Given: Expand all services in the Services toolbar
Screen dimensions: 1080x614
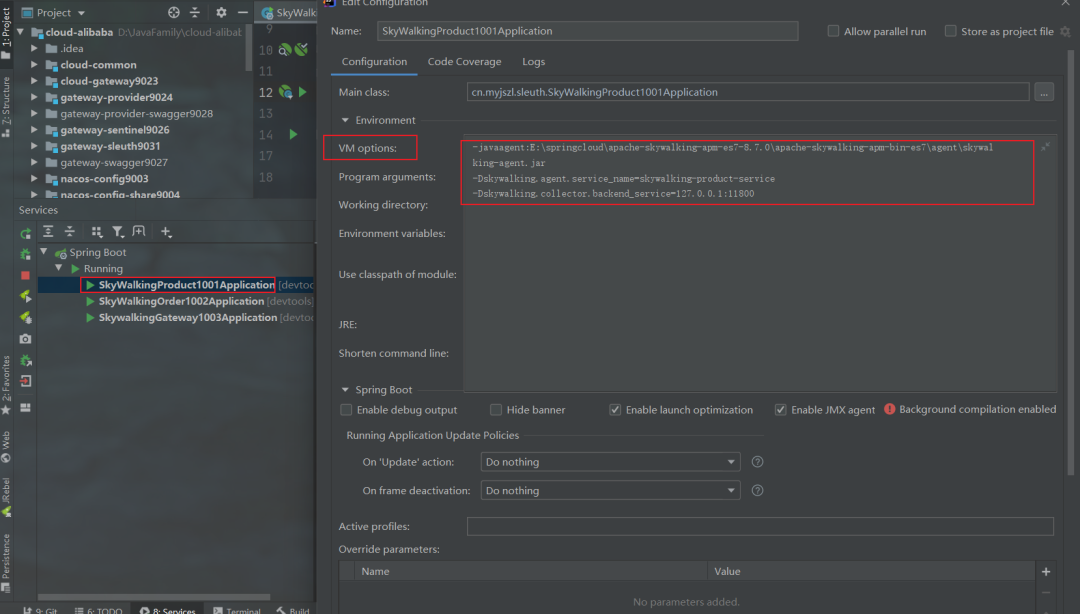Looking at the screenshot, I should point(48,232).
